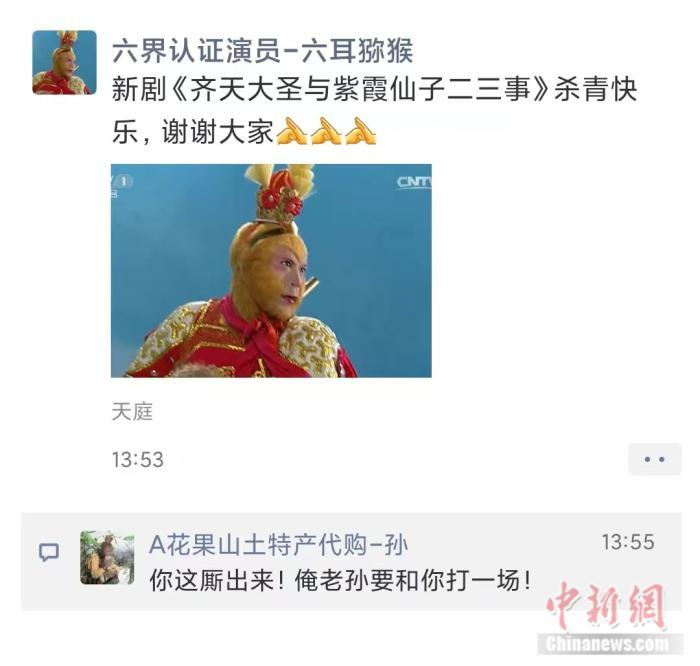
Task: Open the two-dot like/comment menu
Action: point(654,459)
